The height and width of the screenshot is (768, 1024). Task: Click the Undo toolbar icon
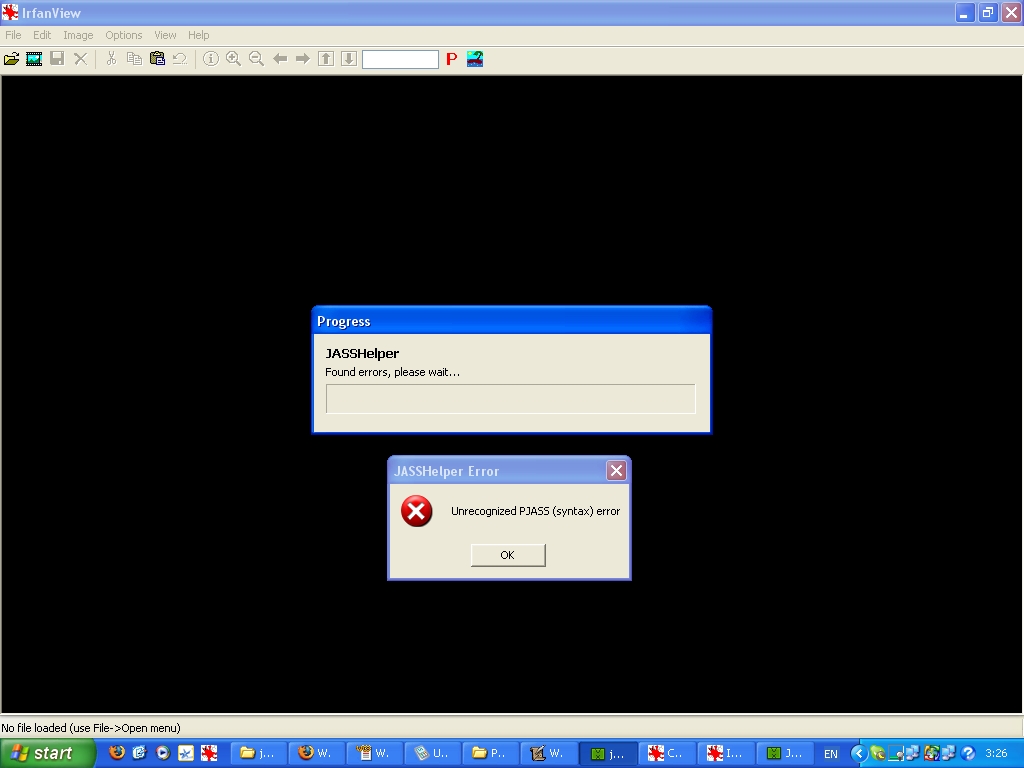point(180,59)
